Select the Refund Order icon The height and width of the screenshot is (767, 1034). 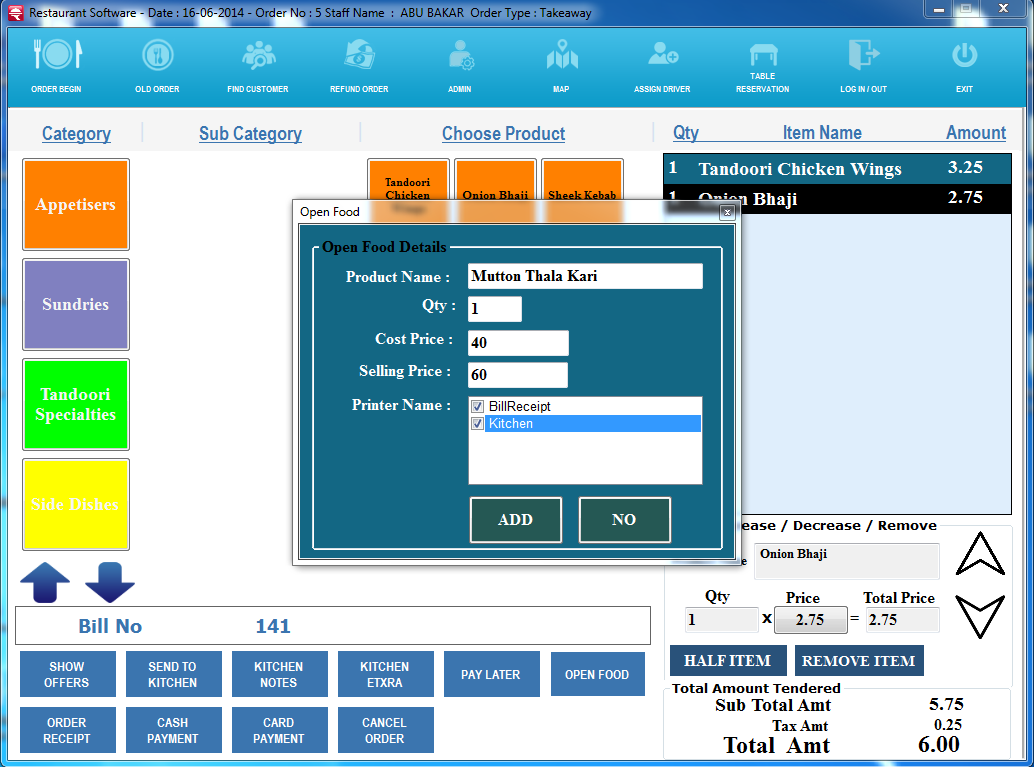(359, 56)
